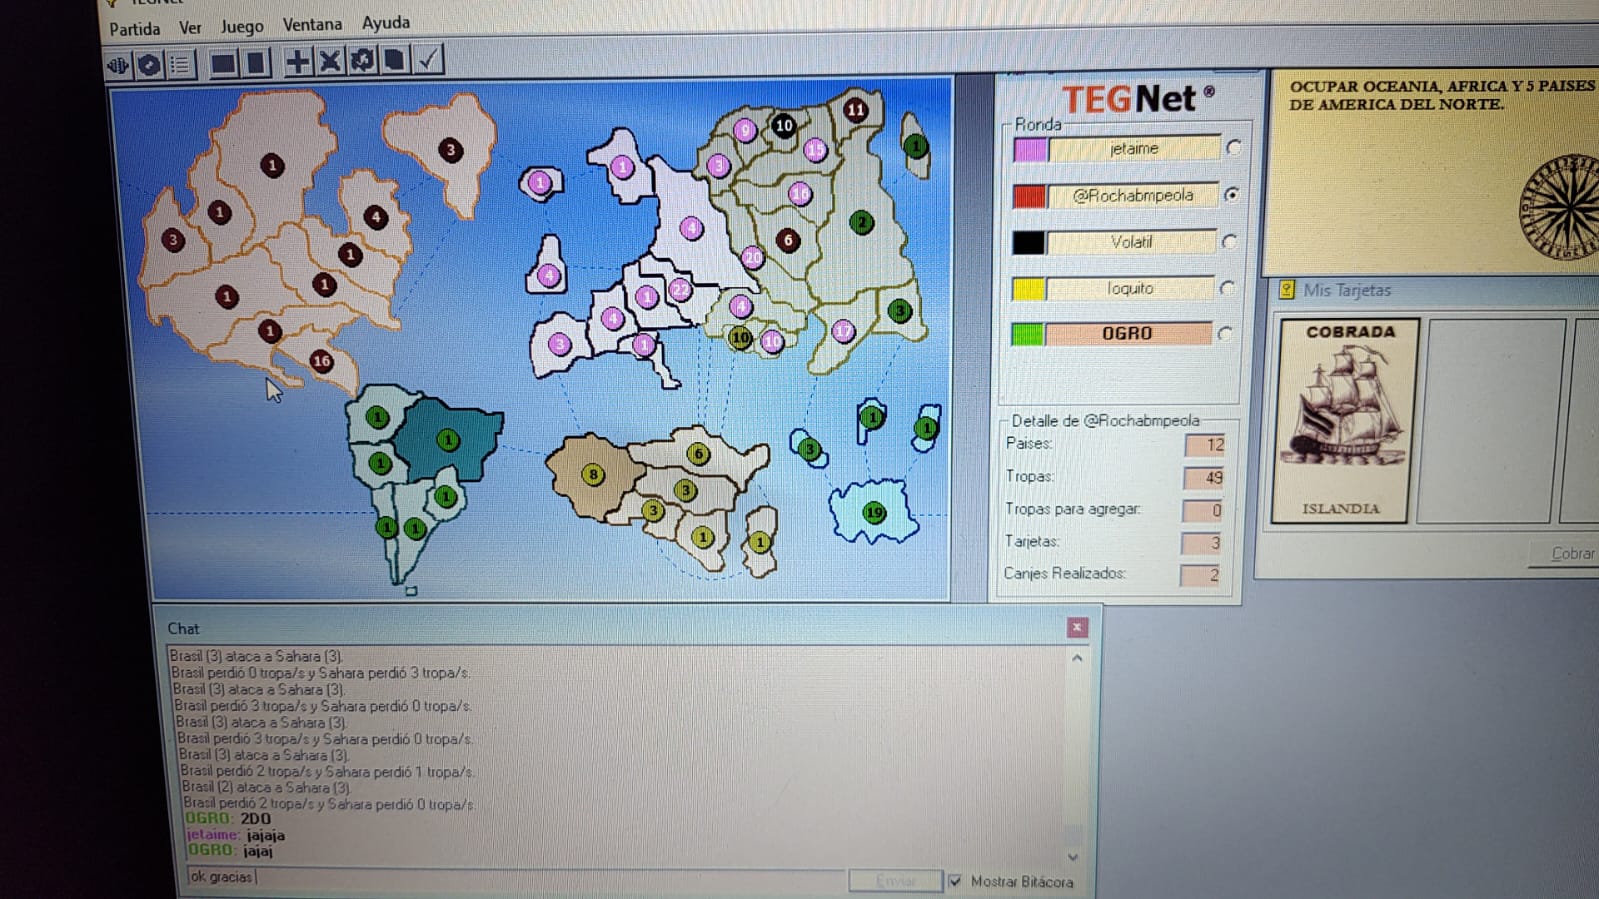Click the mission text OCUPAR OCEANIA, AFRICA
Image resolution: width=1599 pixels, height=899 pixels.
pos(1440,95)
